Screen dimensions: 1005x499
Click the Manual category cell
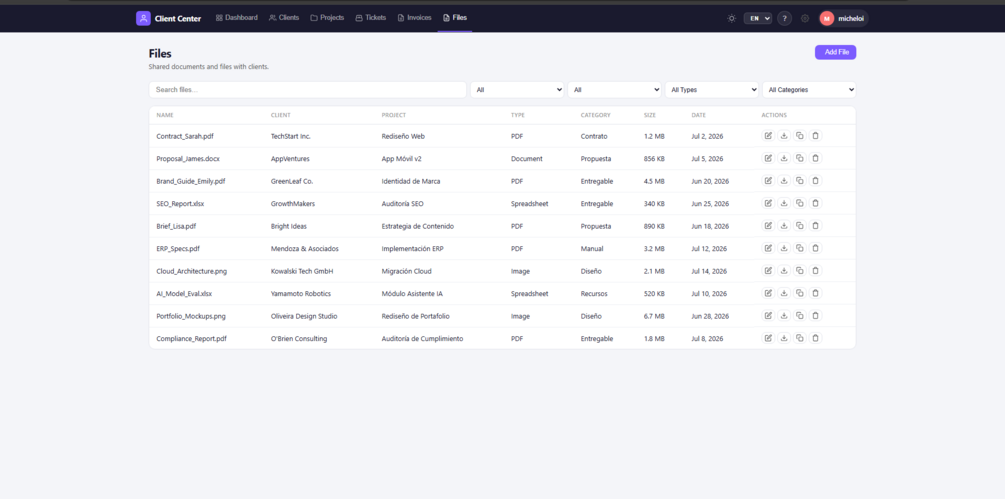592,249
